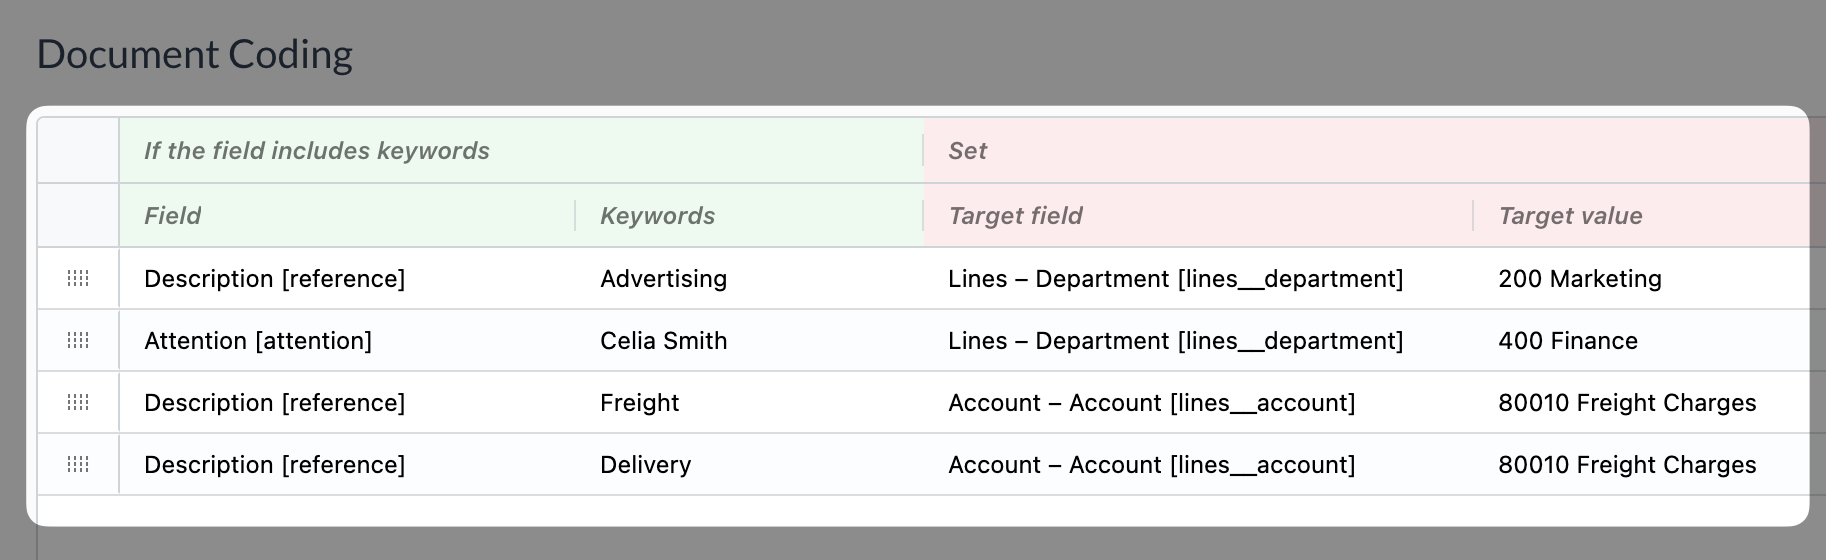Image resolution: width=1826 pixels, height=560 pixels.
Task: Select the Delivery keyword cell
Action: [748, 464]
